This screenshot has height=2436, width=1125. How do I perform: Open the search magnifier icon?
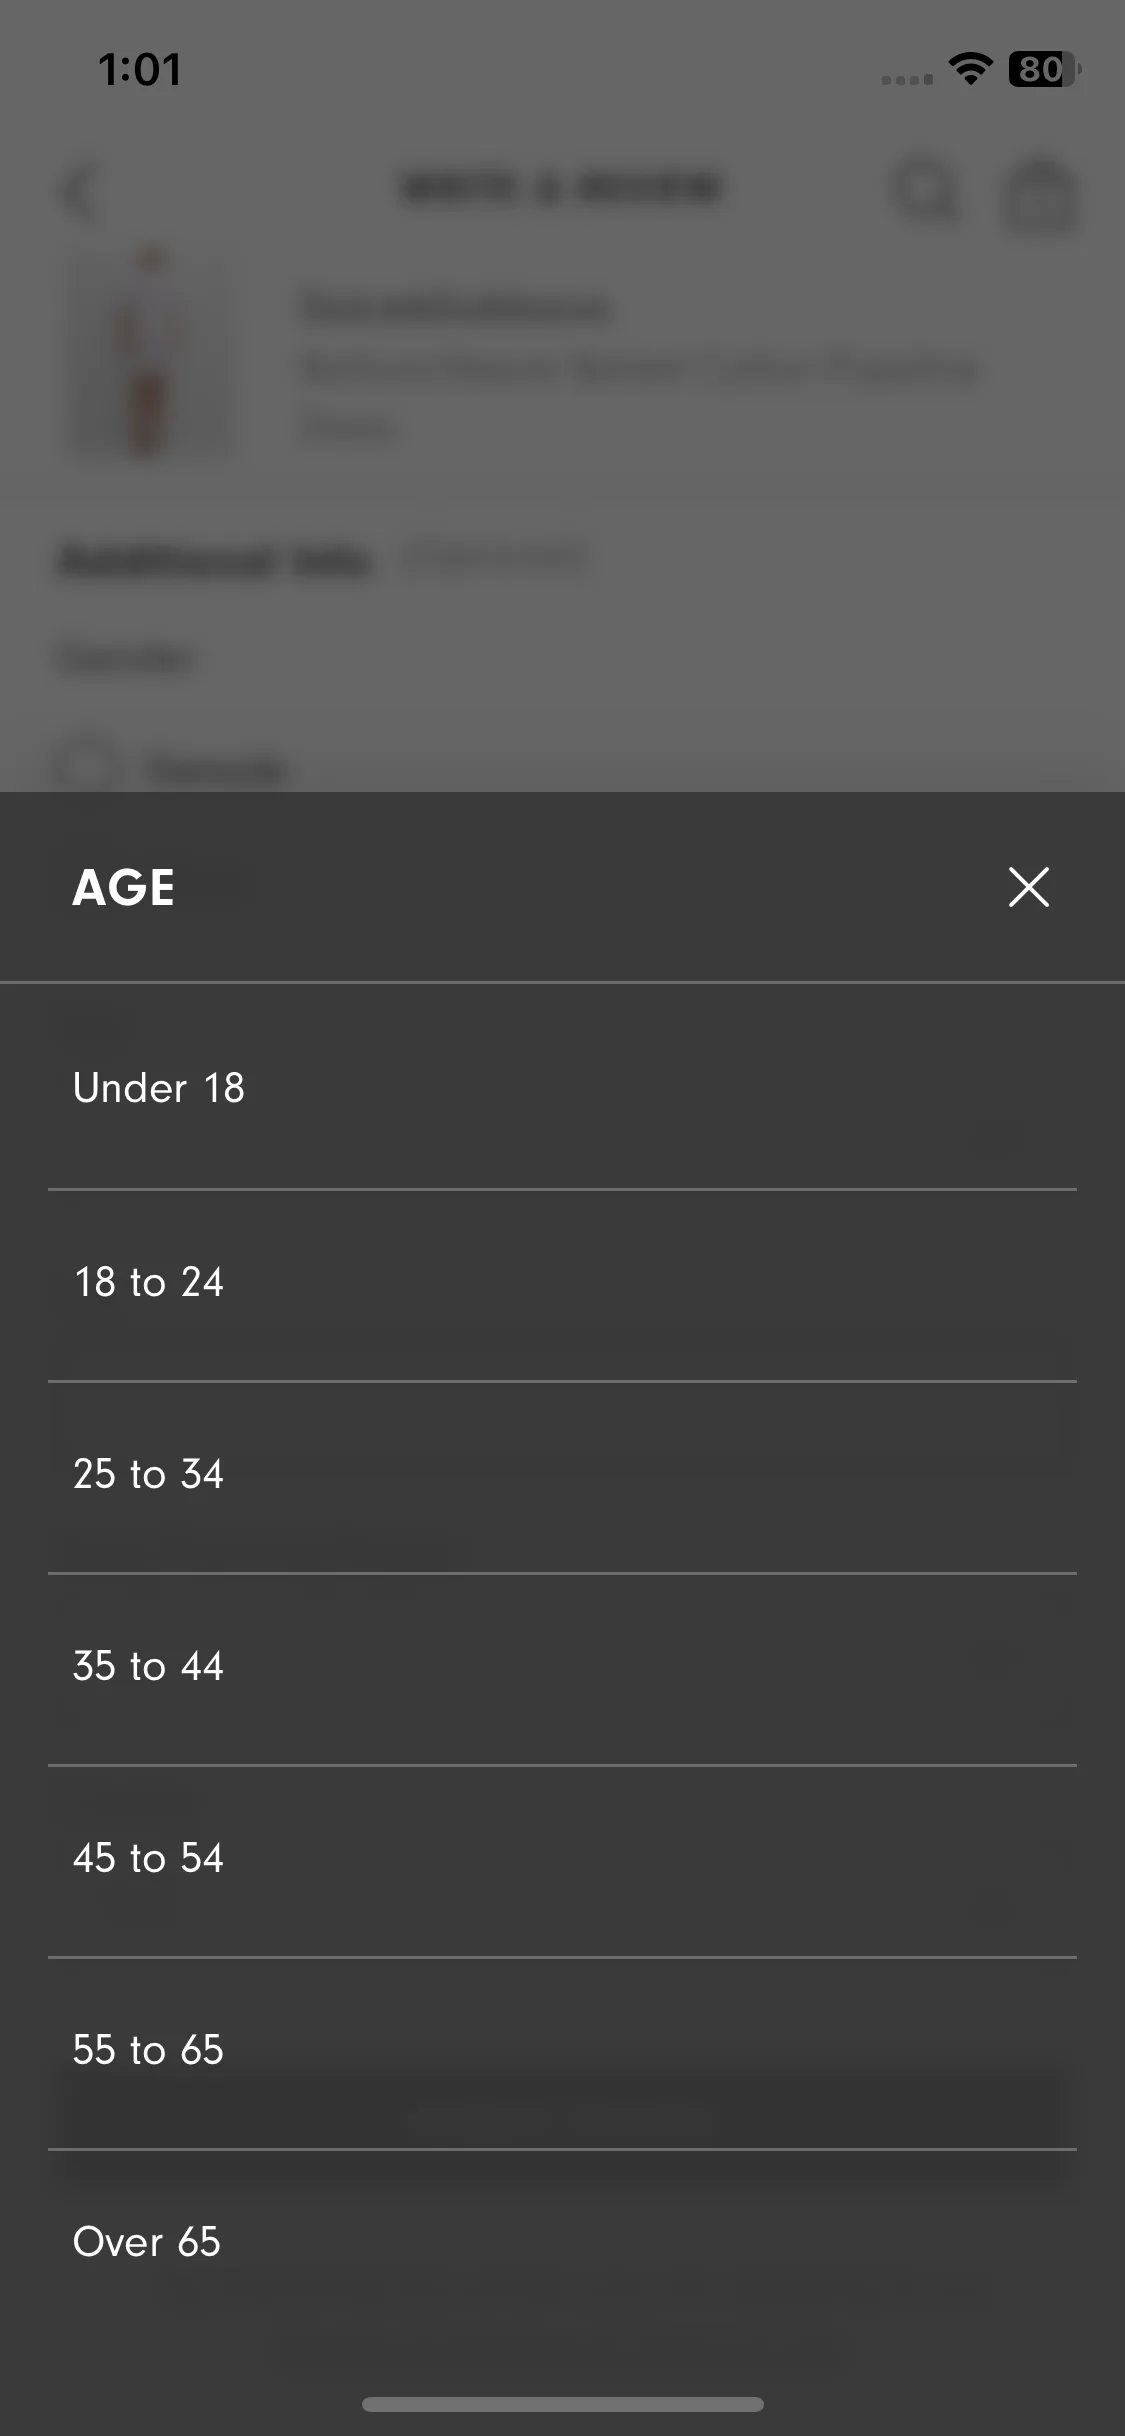pos(927,190)
